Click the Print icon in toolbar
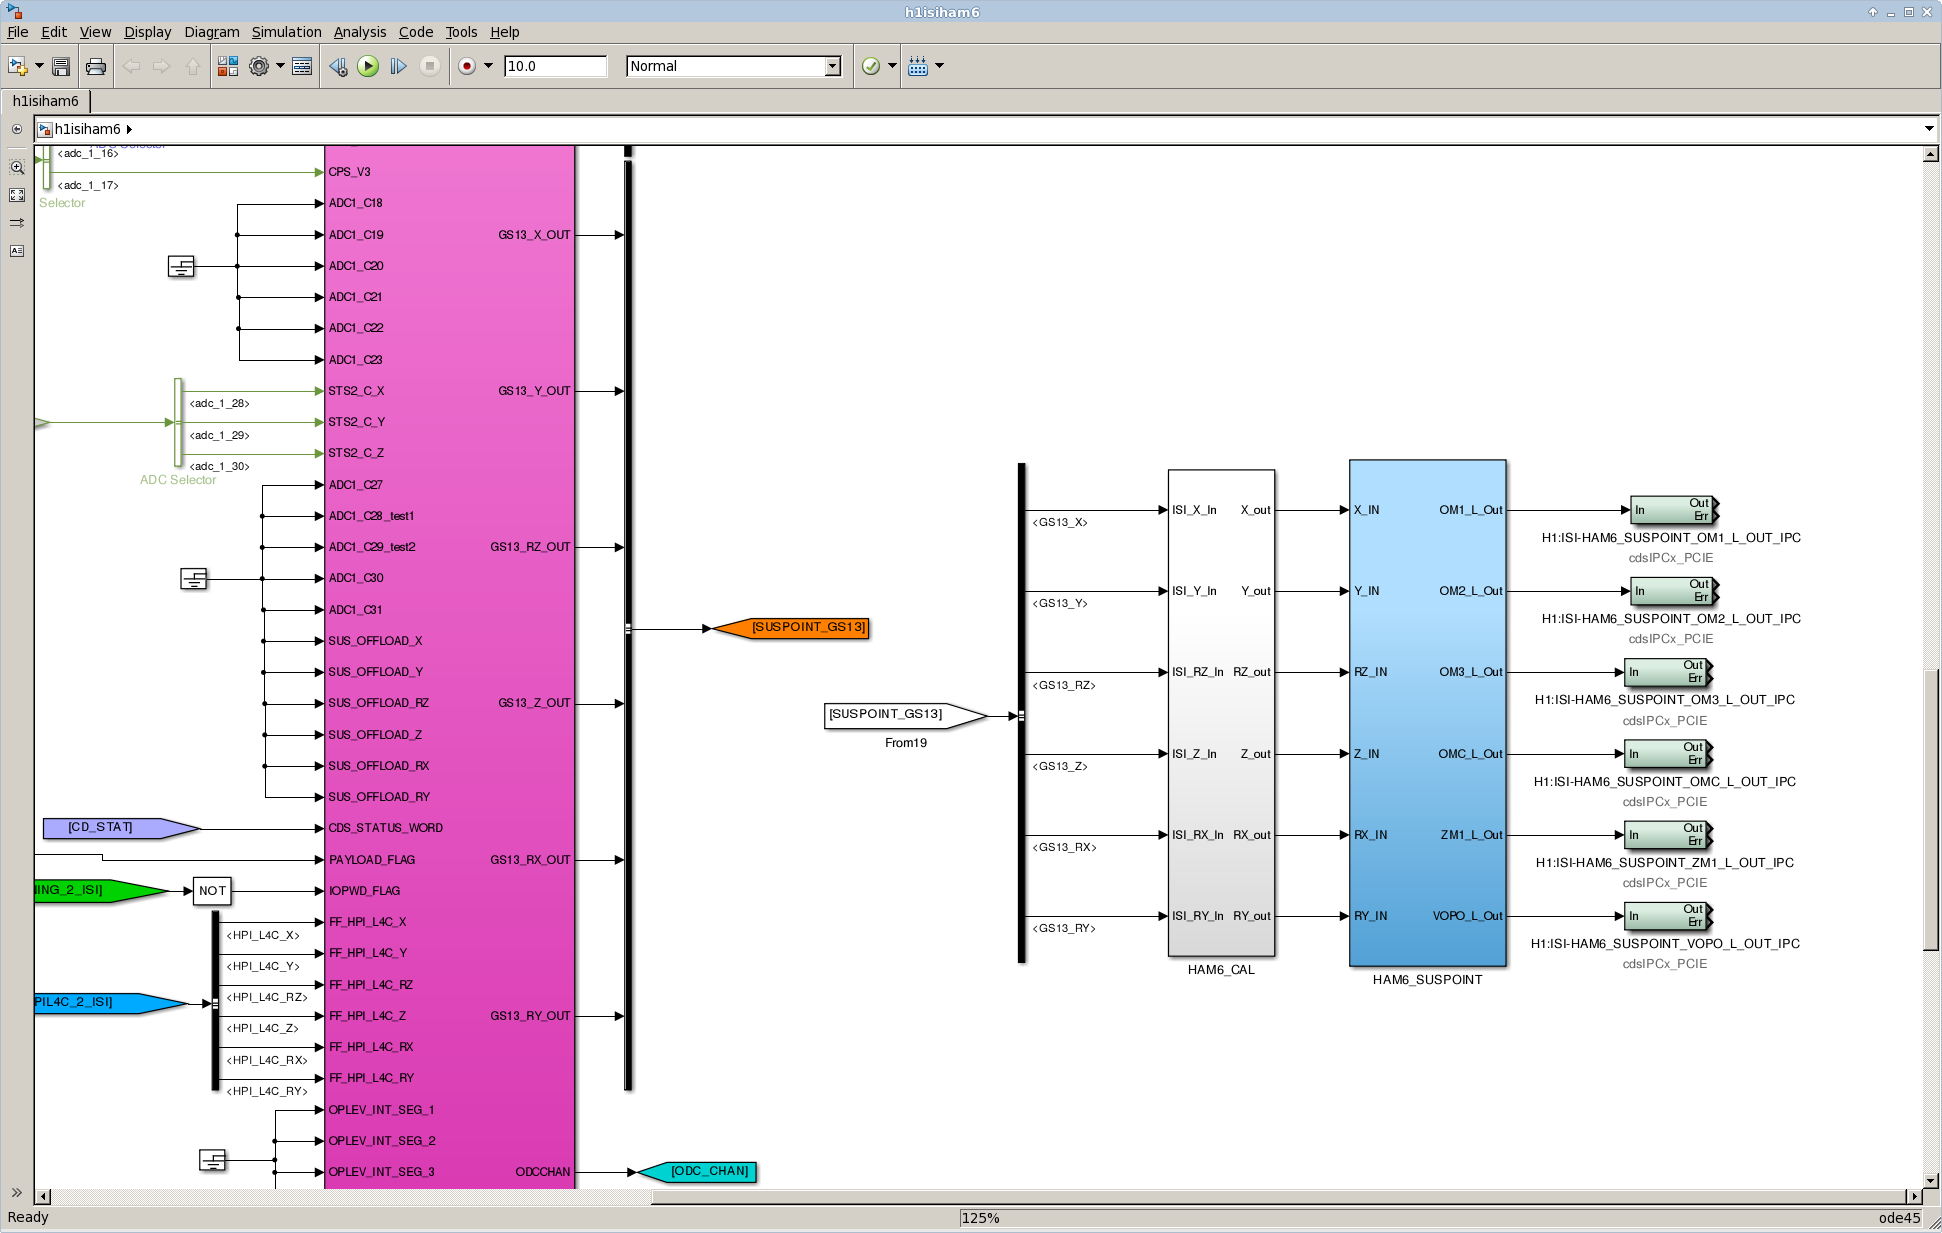This screenshot has width=1942, height=1233. (96, 66)
